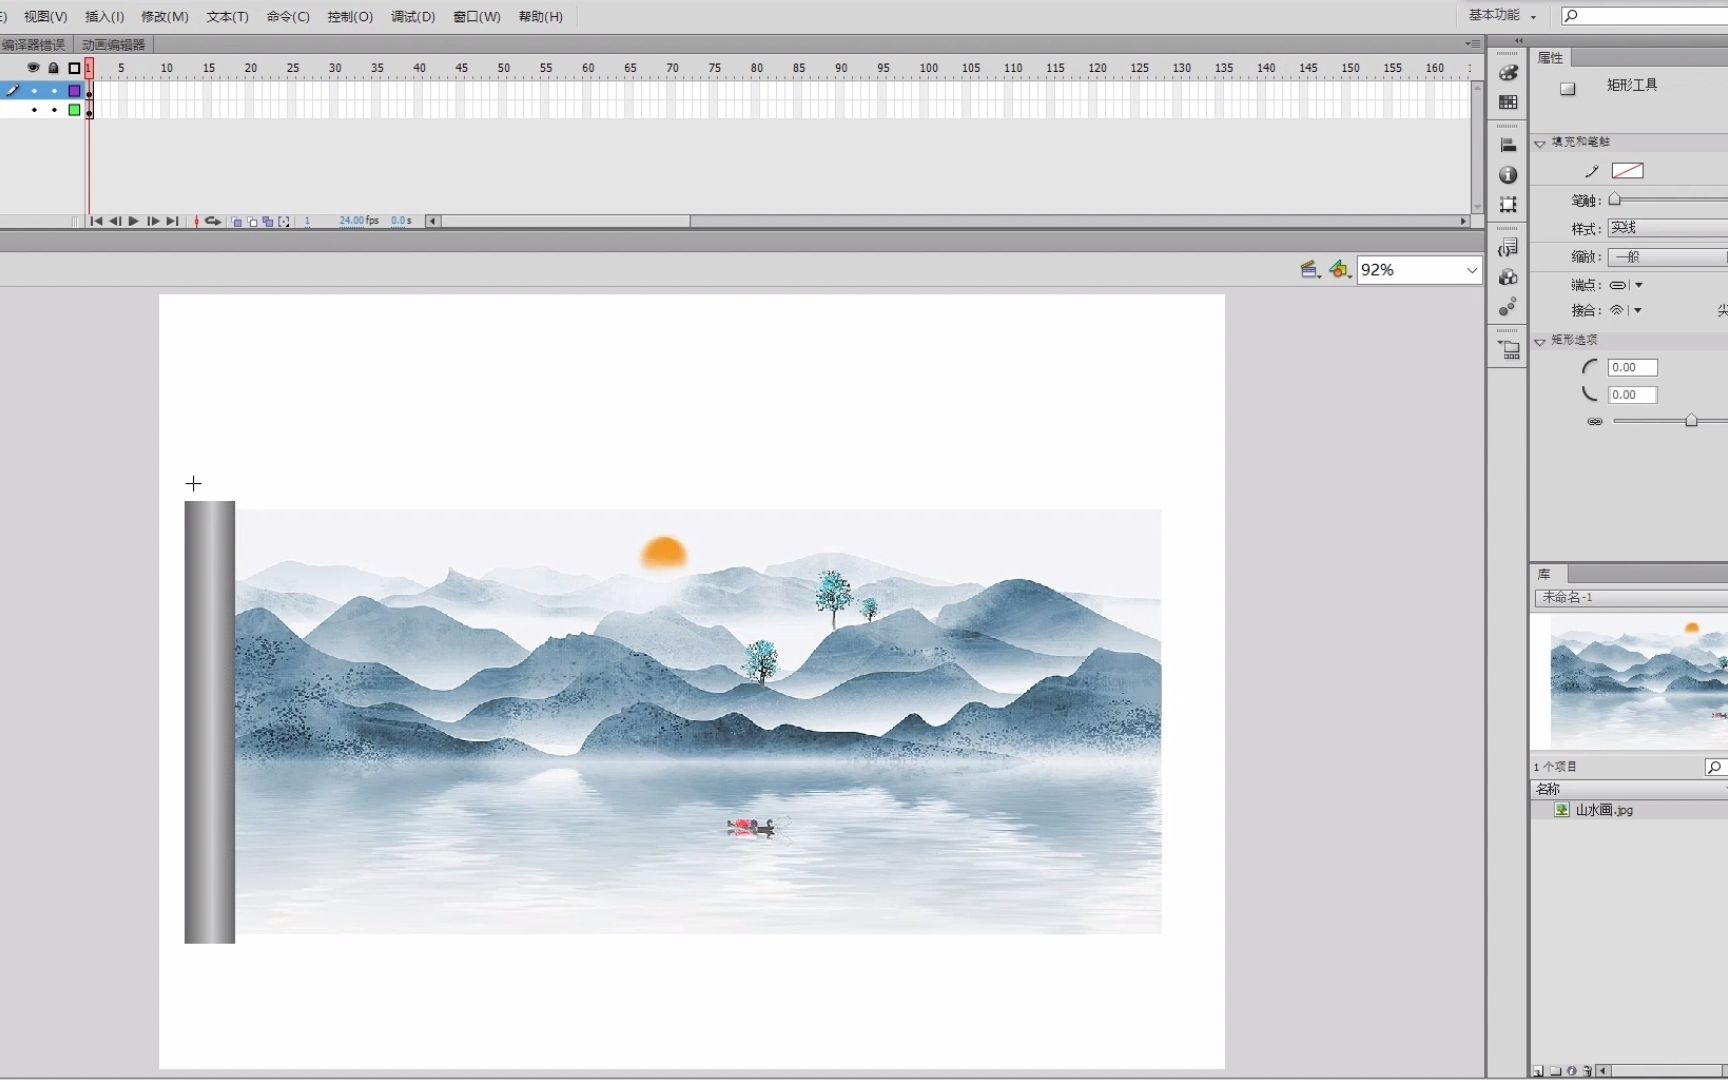This screenshot has height=1080, width=1728.
Task: Toggle green outline swatch of bottom layer
Action: pyautogui.click(x=74, y=110)
